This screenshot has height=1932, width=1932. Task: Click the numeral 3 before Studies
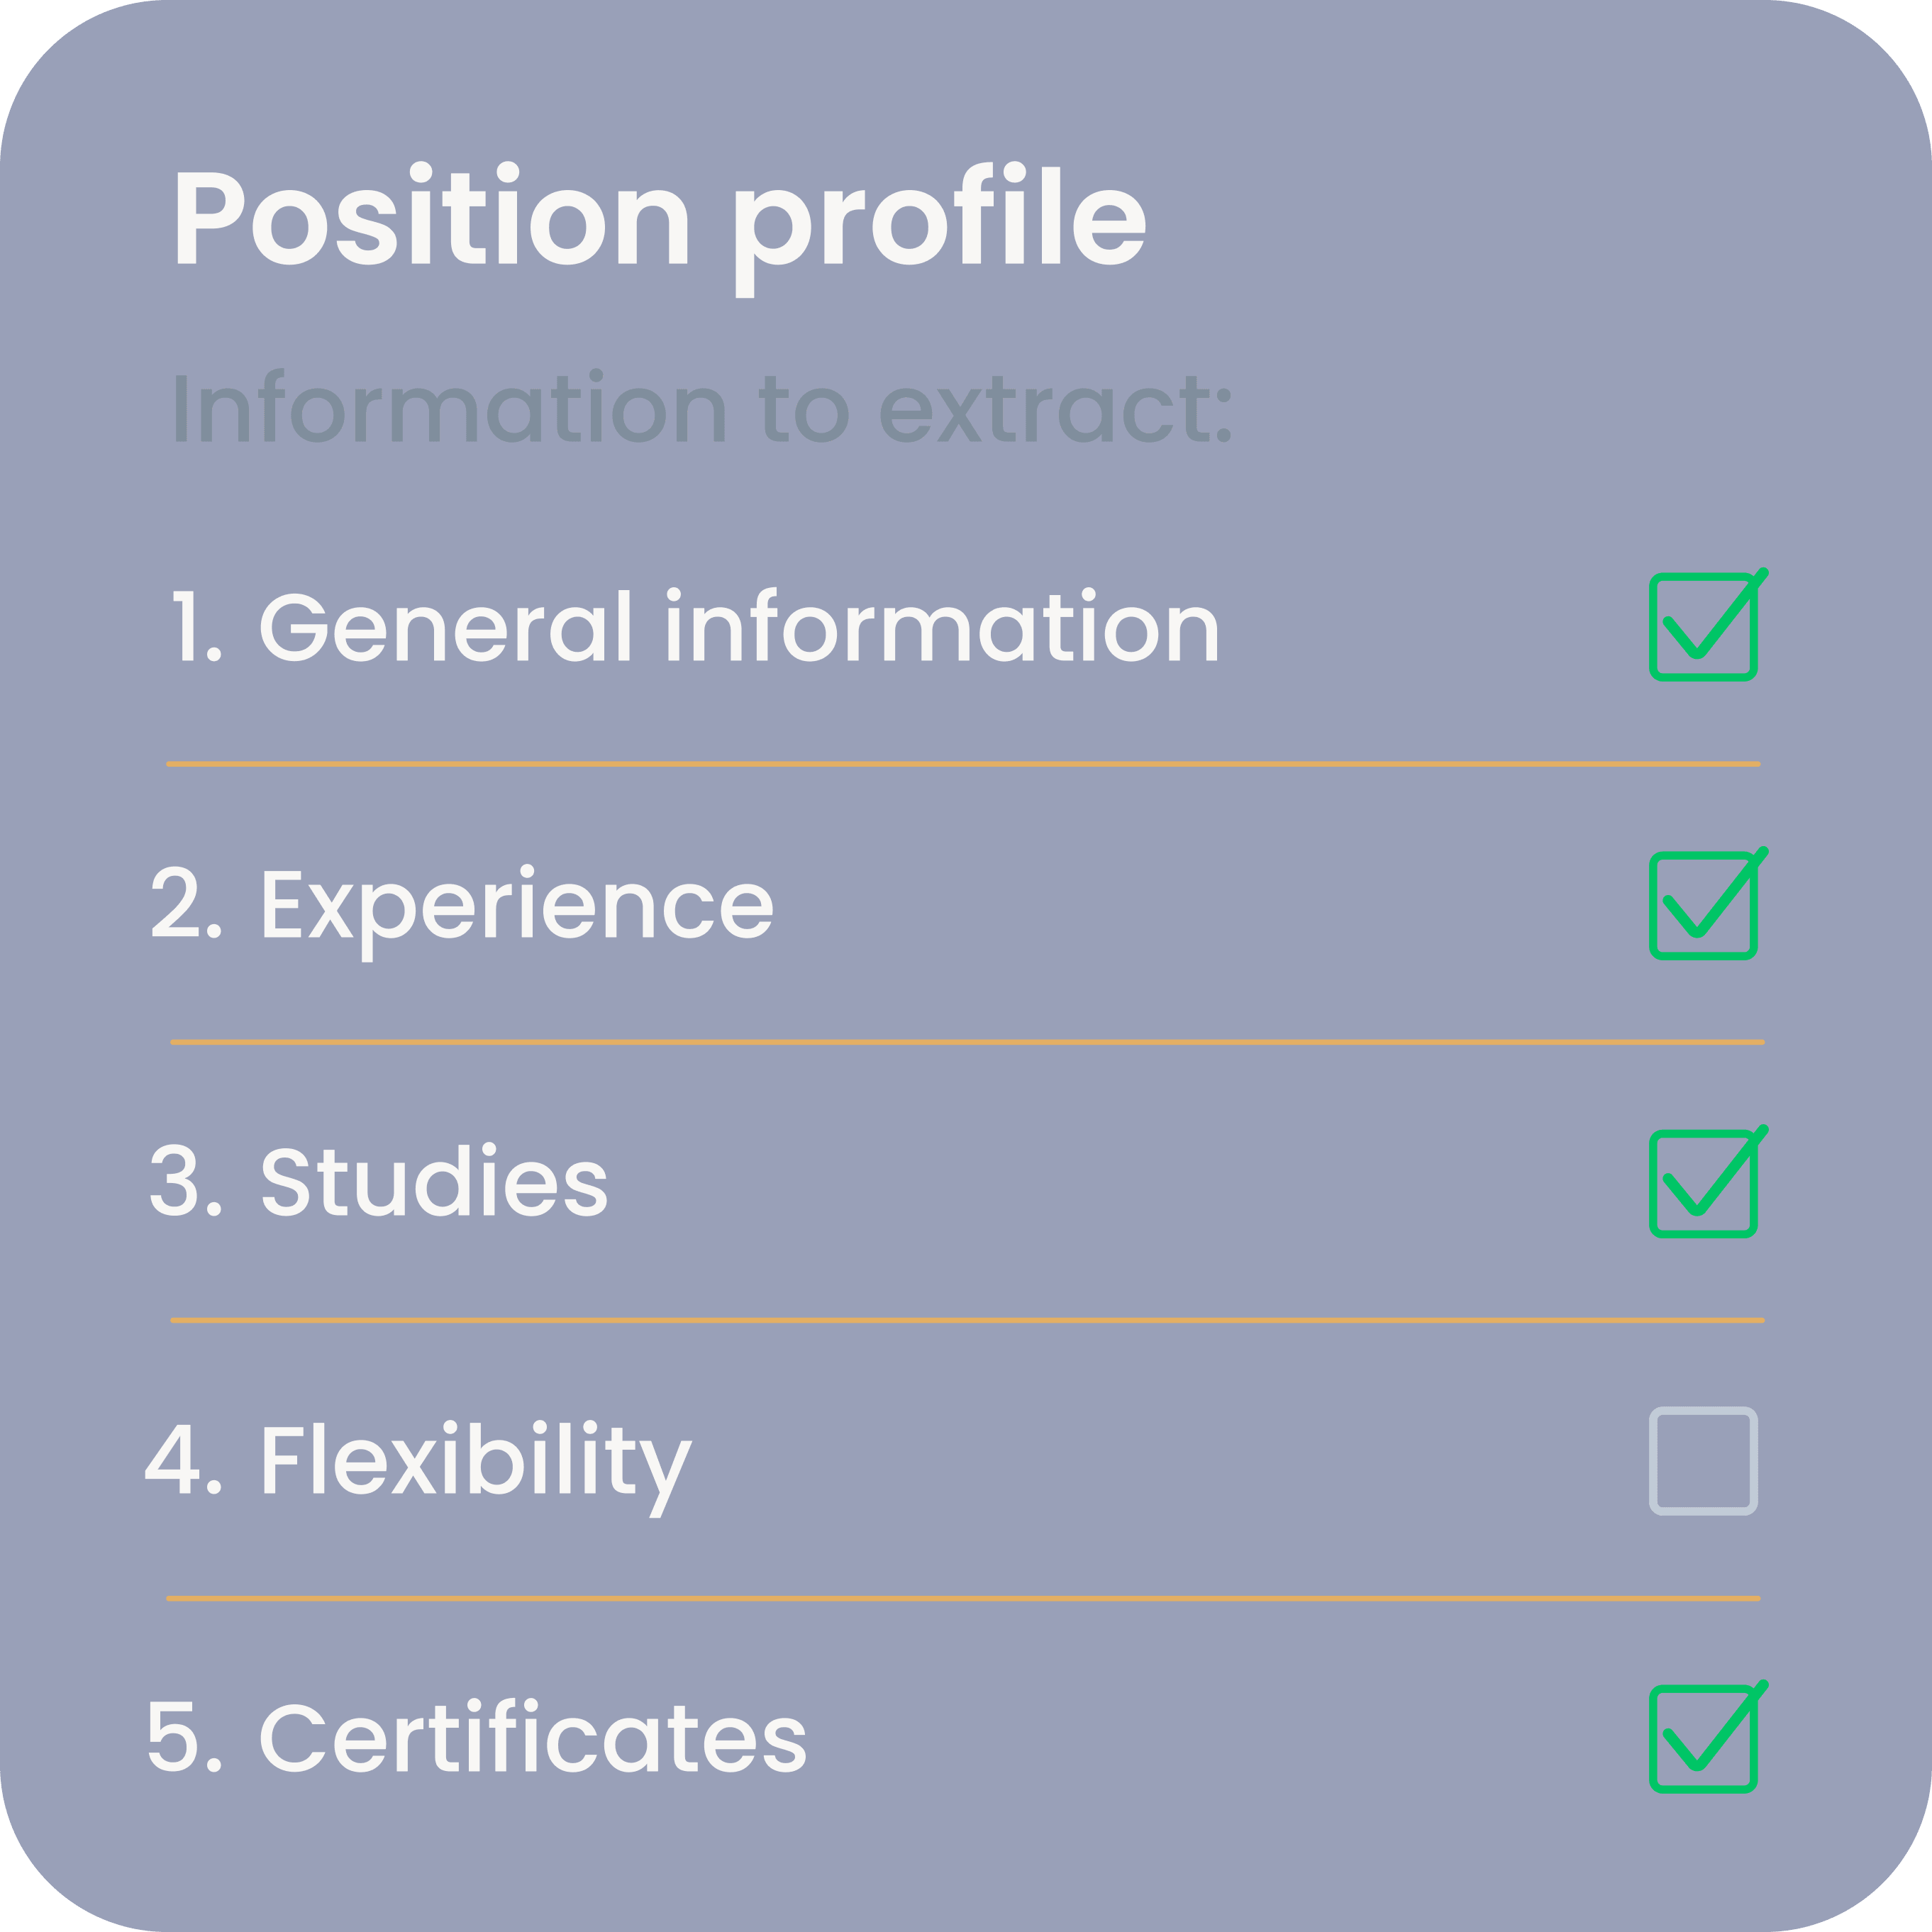(174, 1180)
